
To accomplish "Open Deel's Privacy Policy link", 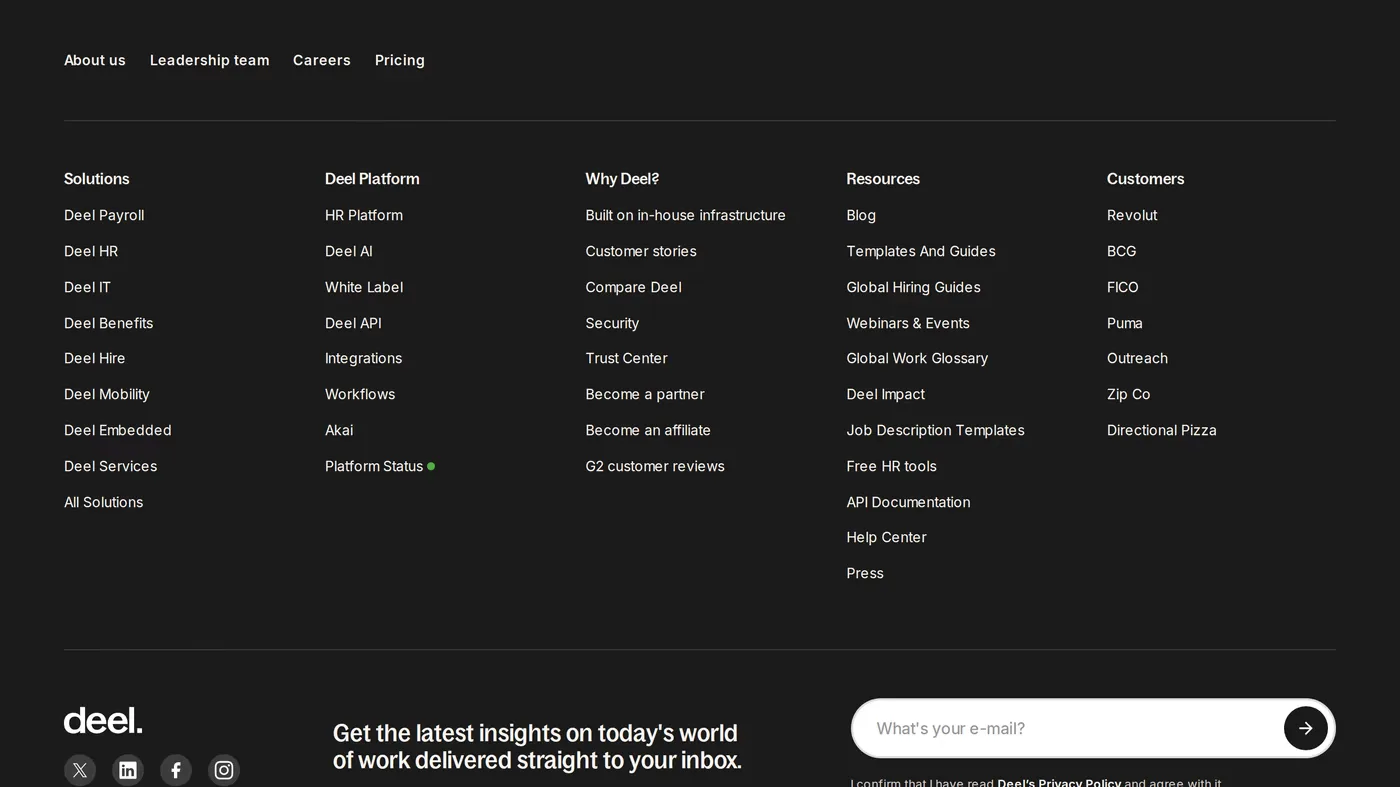I will pos(1059,782).
